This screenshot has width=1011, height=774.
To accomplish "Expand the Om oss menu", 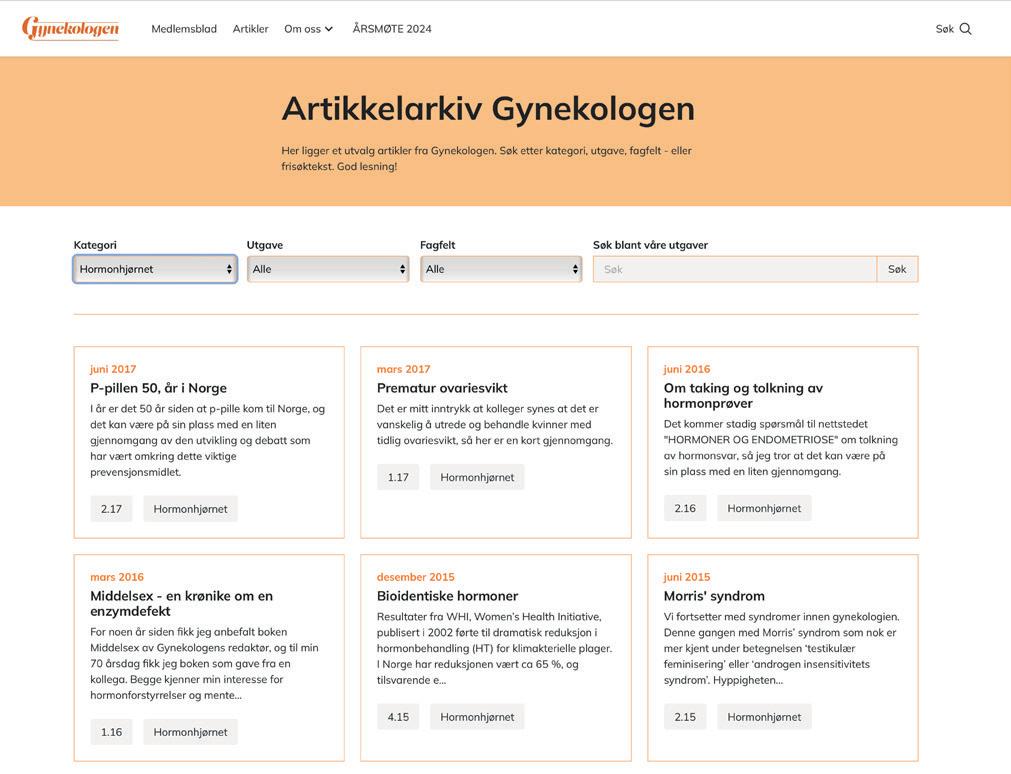I will point(308,28).
